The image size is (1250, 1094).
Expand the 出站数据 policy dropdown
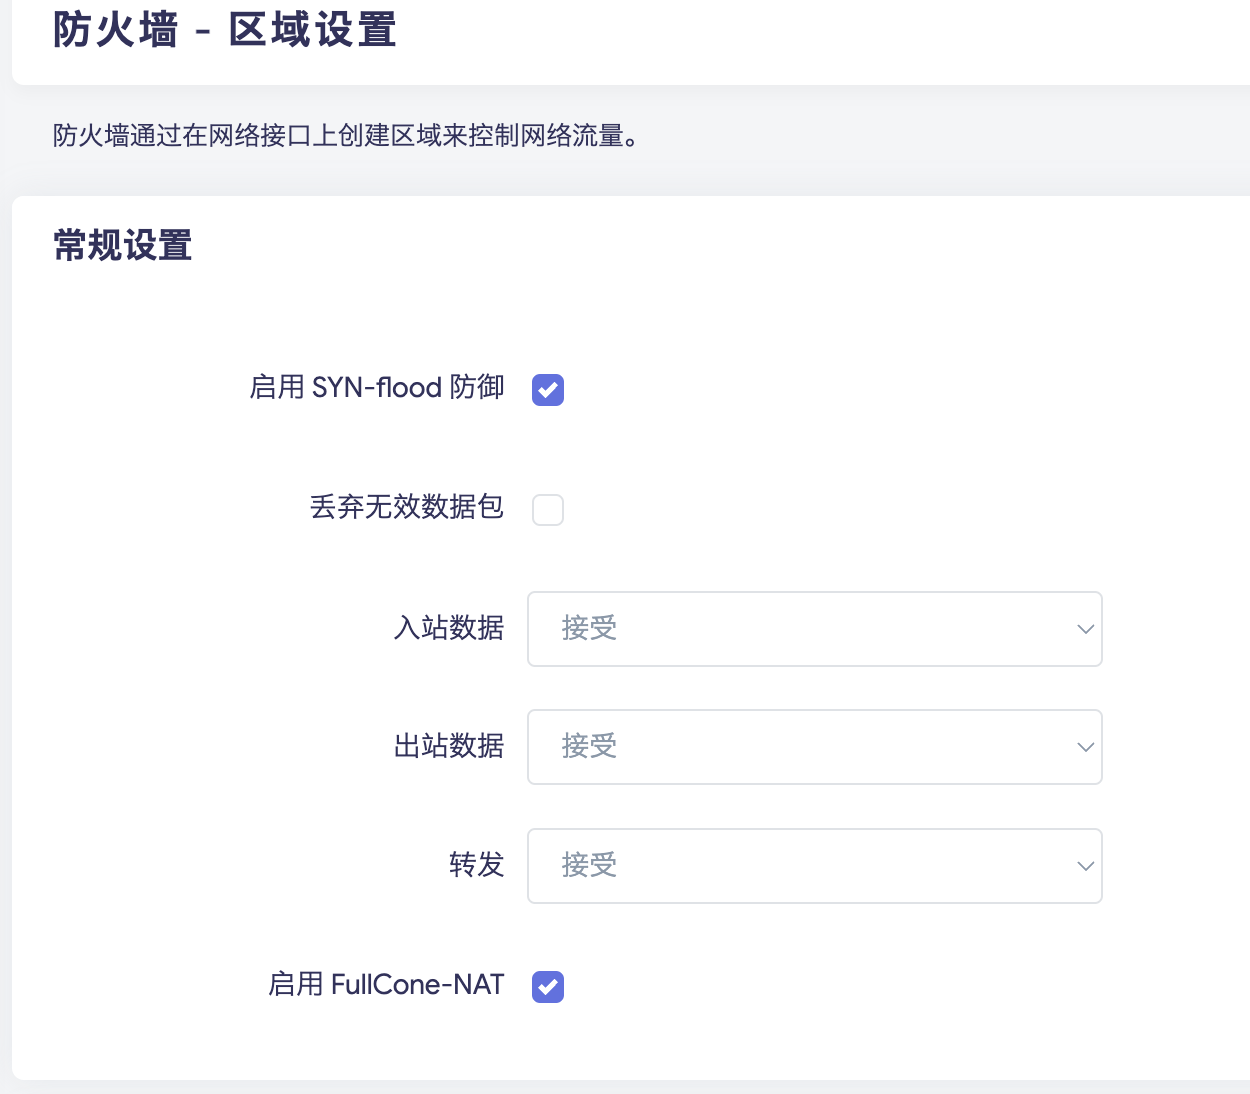pos(814,747)
